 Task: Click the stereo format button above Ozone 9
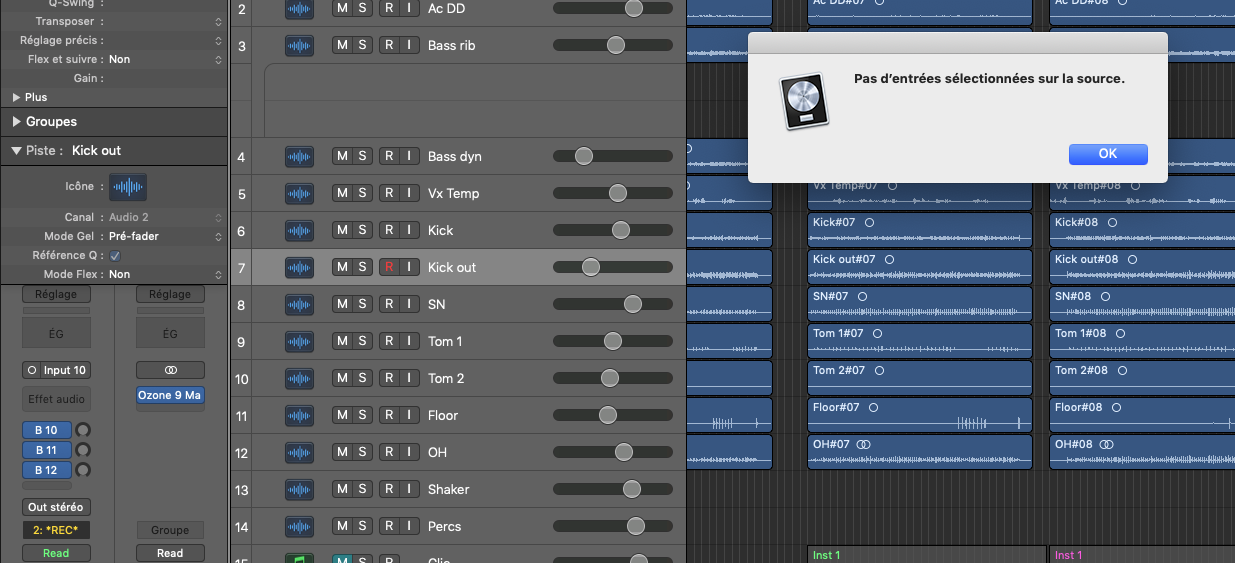[x=170, y=370]
